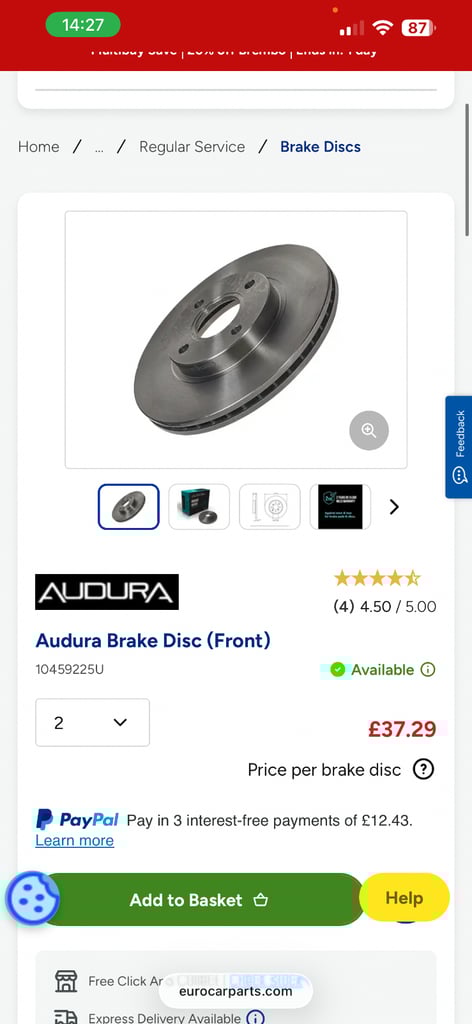Click the star rating icons

377,578
